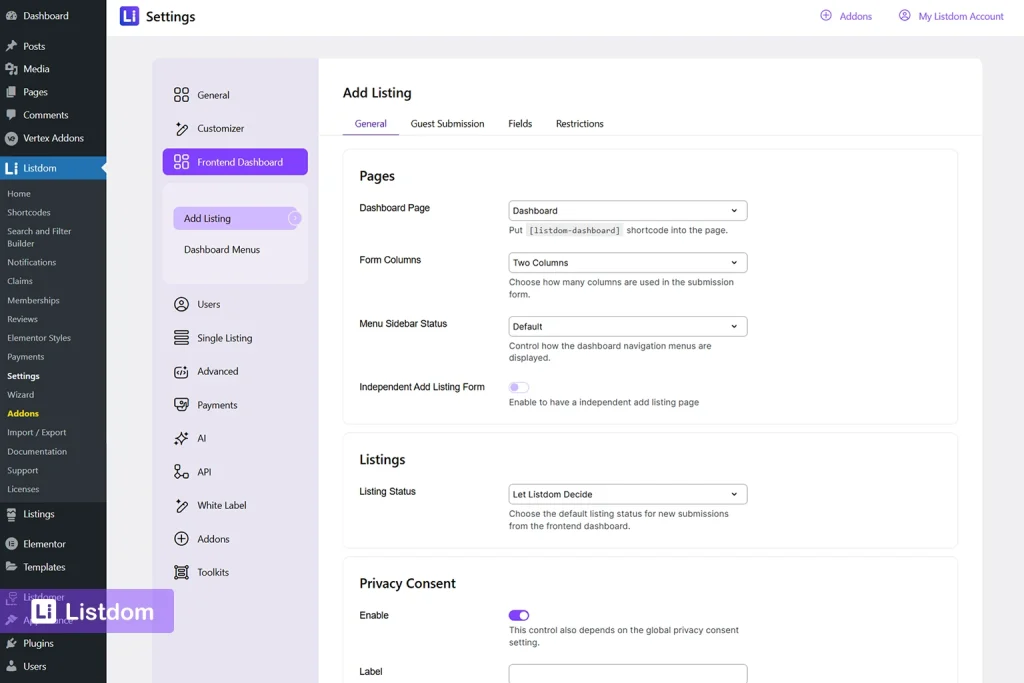The image size is (1024, 683).
Task: Select the Single Listing settings icon
Action: (x=183, y=338)
